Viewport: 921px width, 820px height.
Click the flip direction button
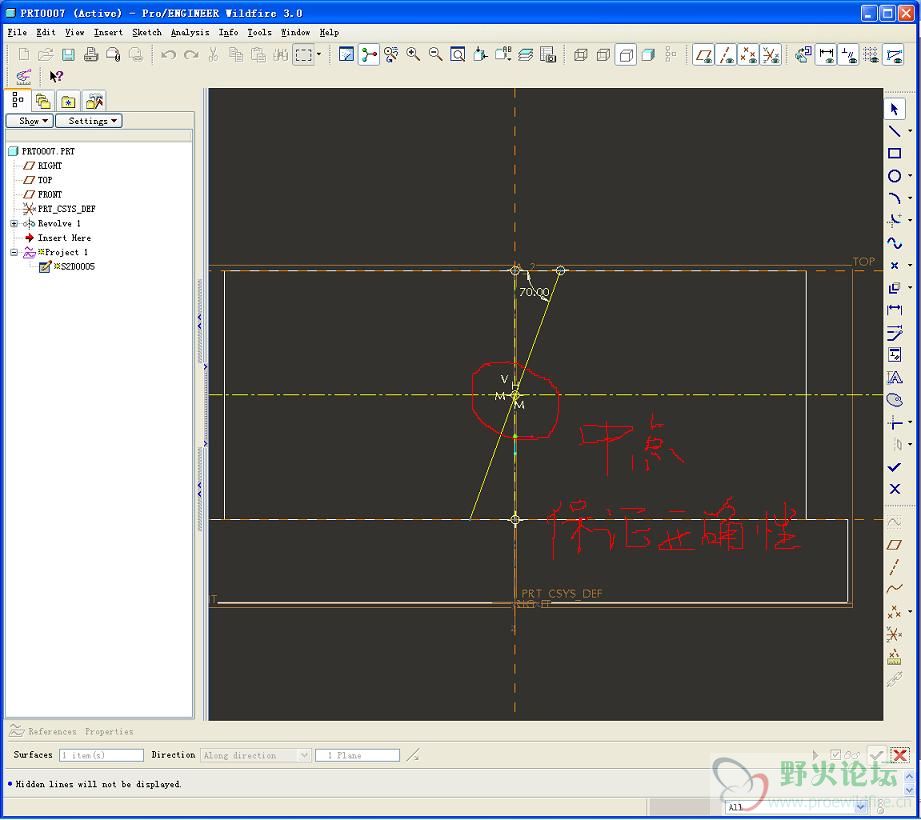pyautogui.click(x=414, y=755)
